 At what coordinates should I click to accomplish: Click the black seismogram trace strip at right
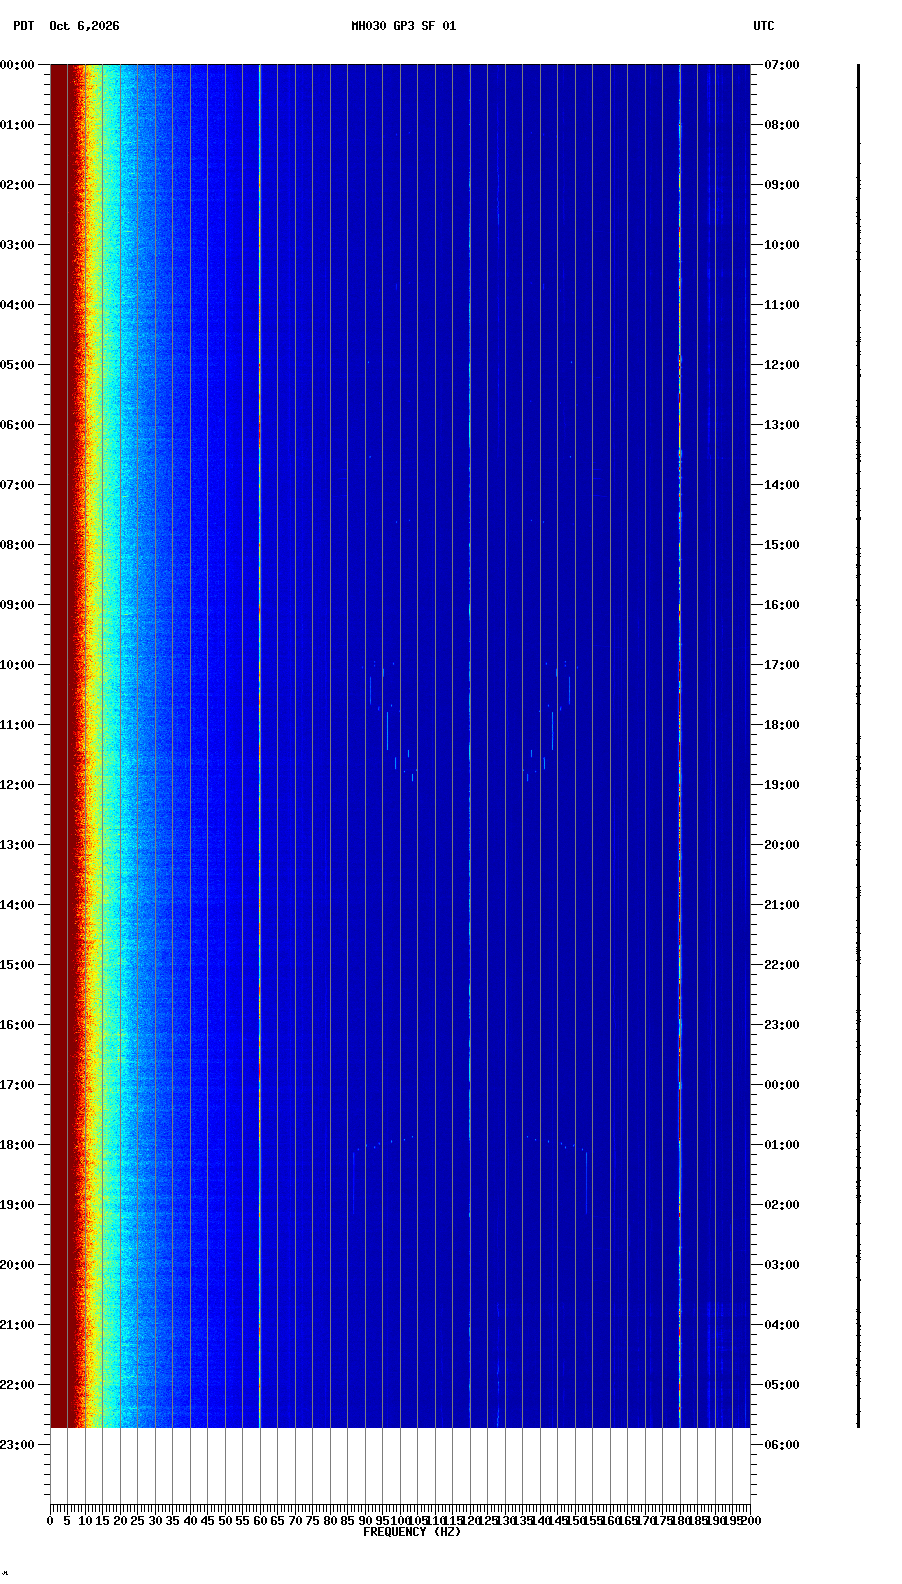(858, 745)
